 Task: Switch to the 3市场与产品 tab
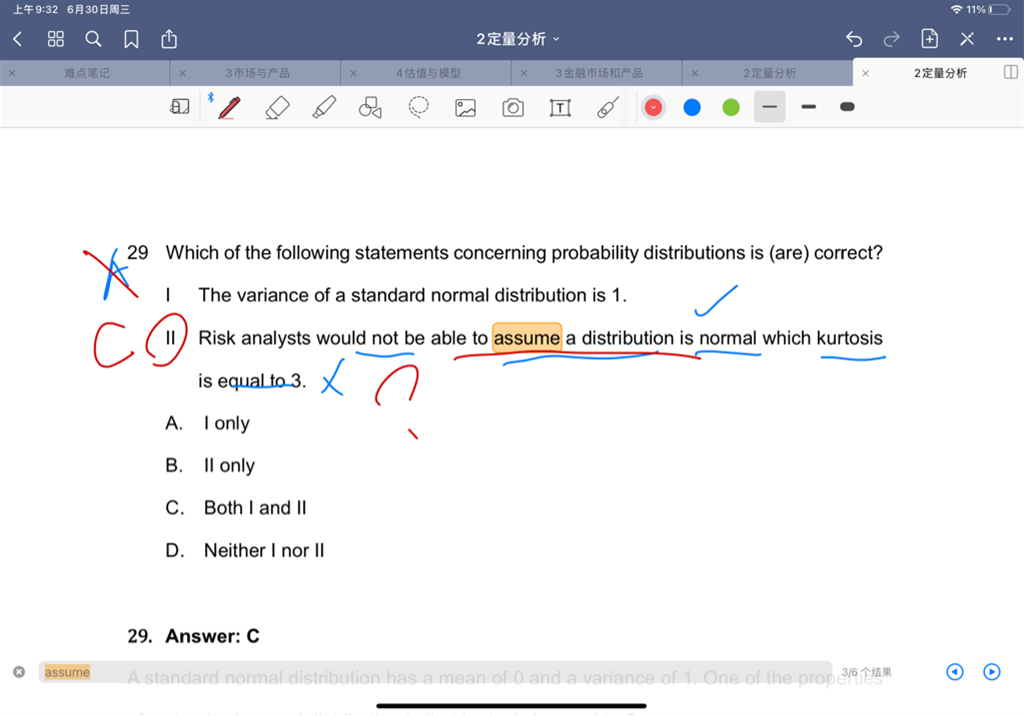click(x=257, y=73)
